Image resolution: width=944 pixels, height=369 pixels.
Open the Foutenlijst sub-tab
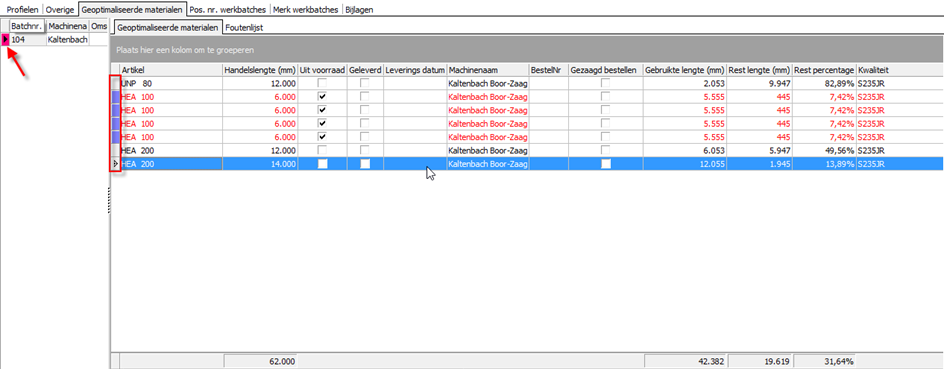coord(244,27)
